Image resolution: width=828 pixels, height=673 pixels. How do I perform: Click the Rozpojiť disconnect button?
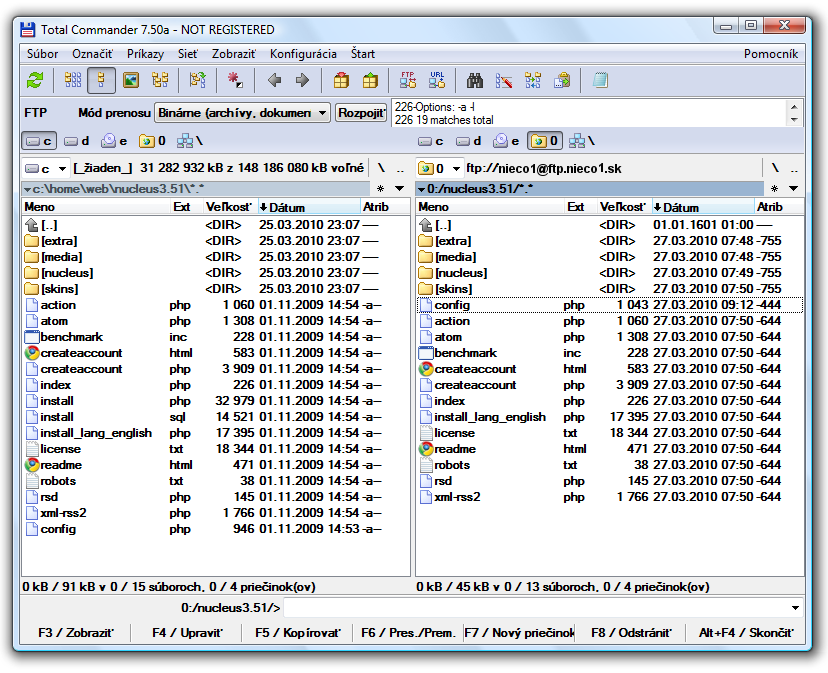[x=361, y=113]
